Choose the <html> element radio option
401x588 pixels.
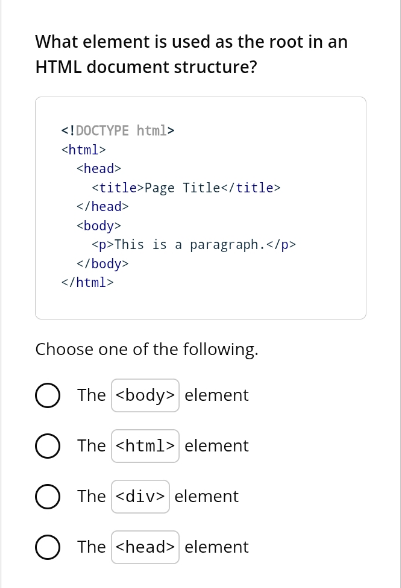pyautogui.click(x=48, y=446)
